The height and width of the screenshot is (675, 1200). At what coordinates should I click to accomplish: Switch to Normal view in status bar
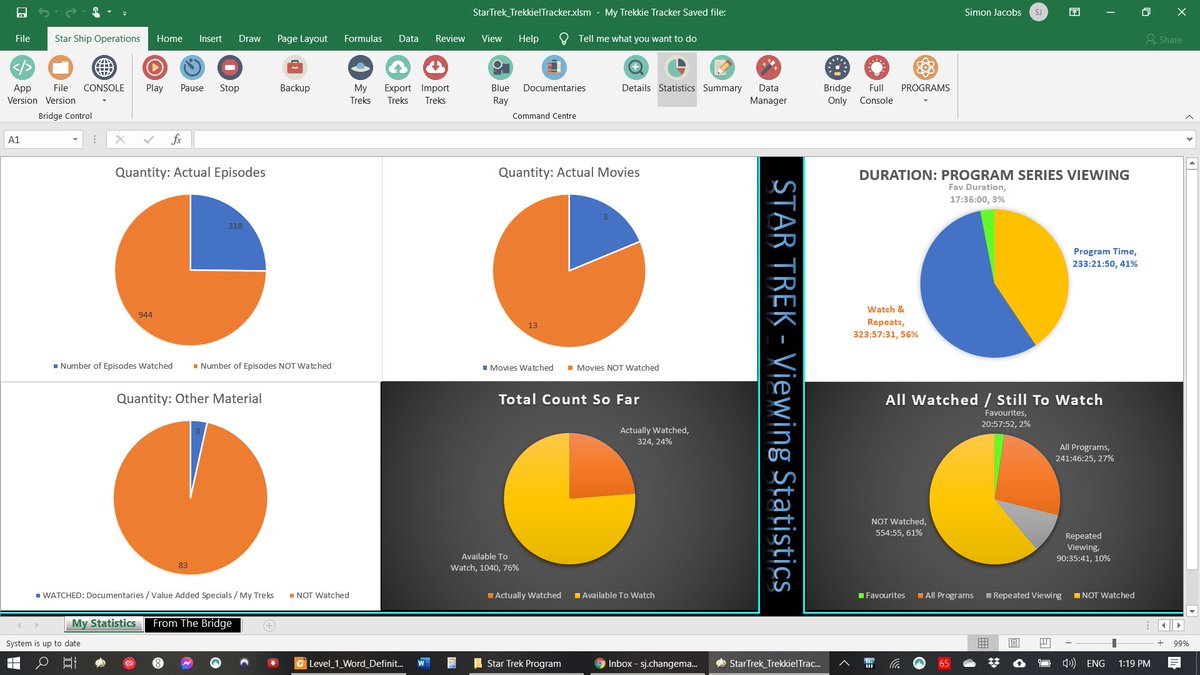pyautogui.click(x=983, y=643)
